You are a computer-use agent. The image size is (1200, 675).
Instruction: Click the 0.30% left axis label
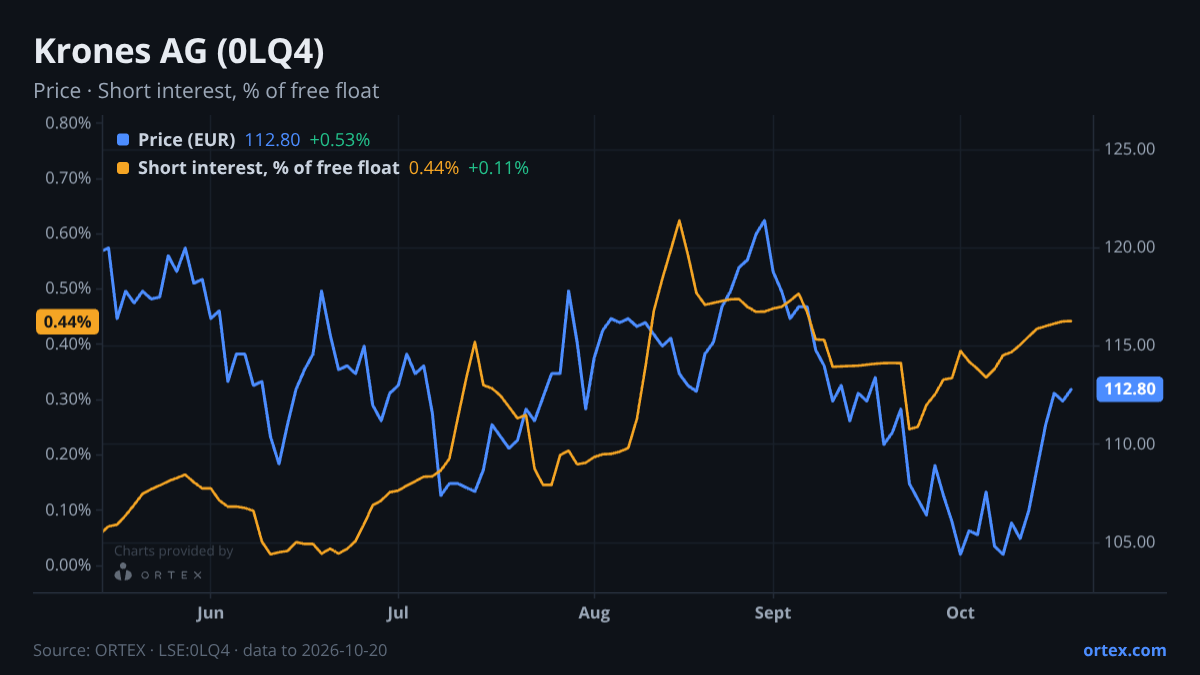point(68,399)
